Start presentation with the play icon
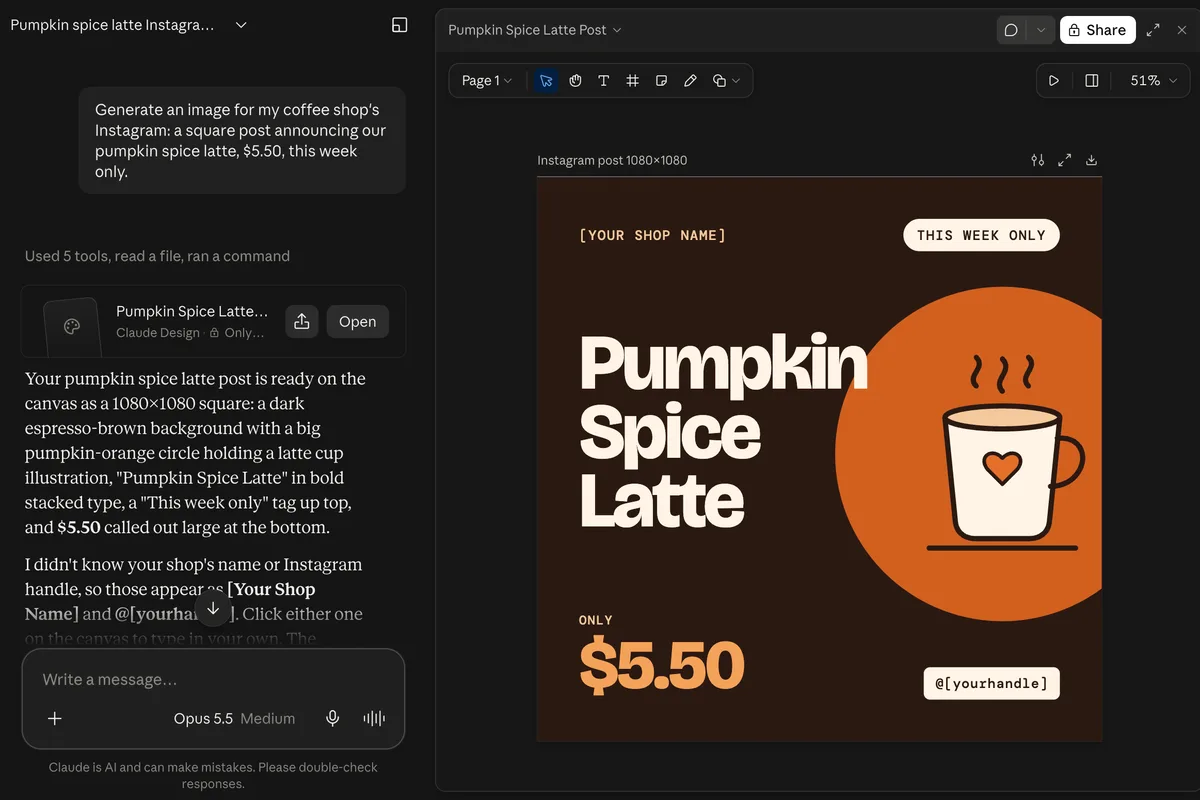Image resolution: width=1200 pixels, height=800 pixels. tap(1054, 81)
